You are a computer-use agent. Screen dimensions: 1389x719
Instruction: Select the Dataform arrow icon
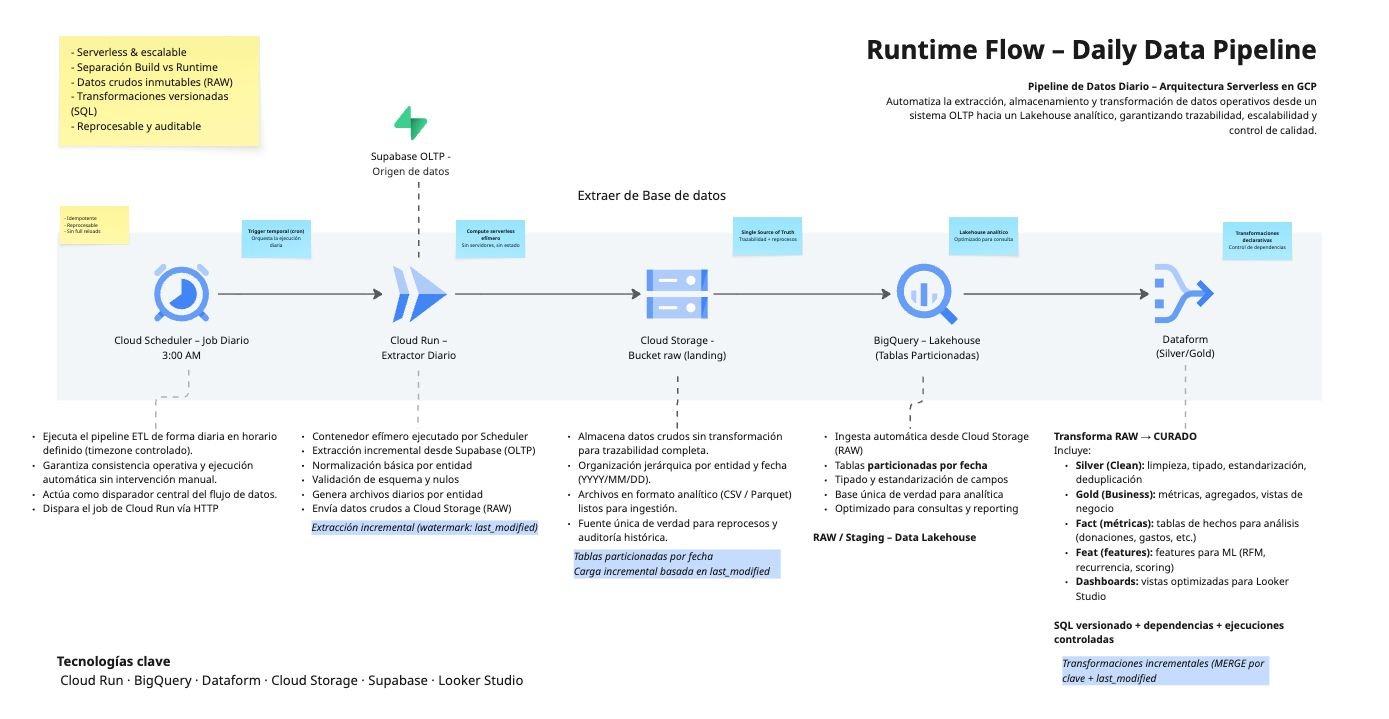tap(1183, 293)
